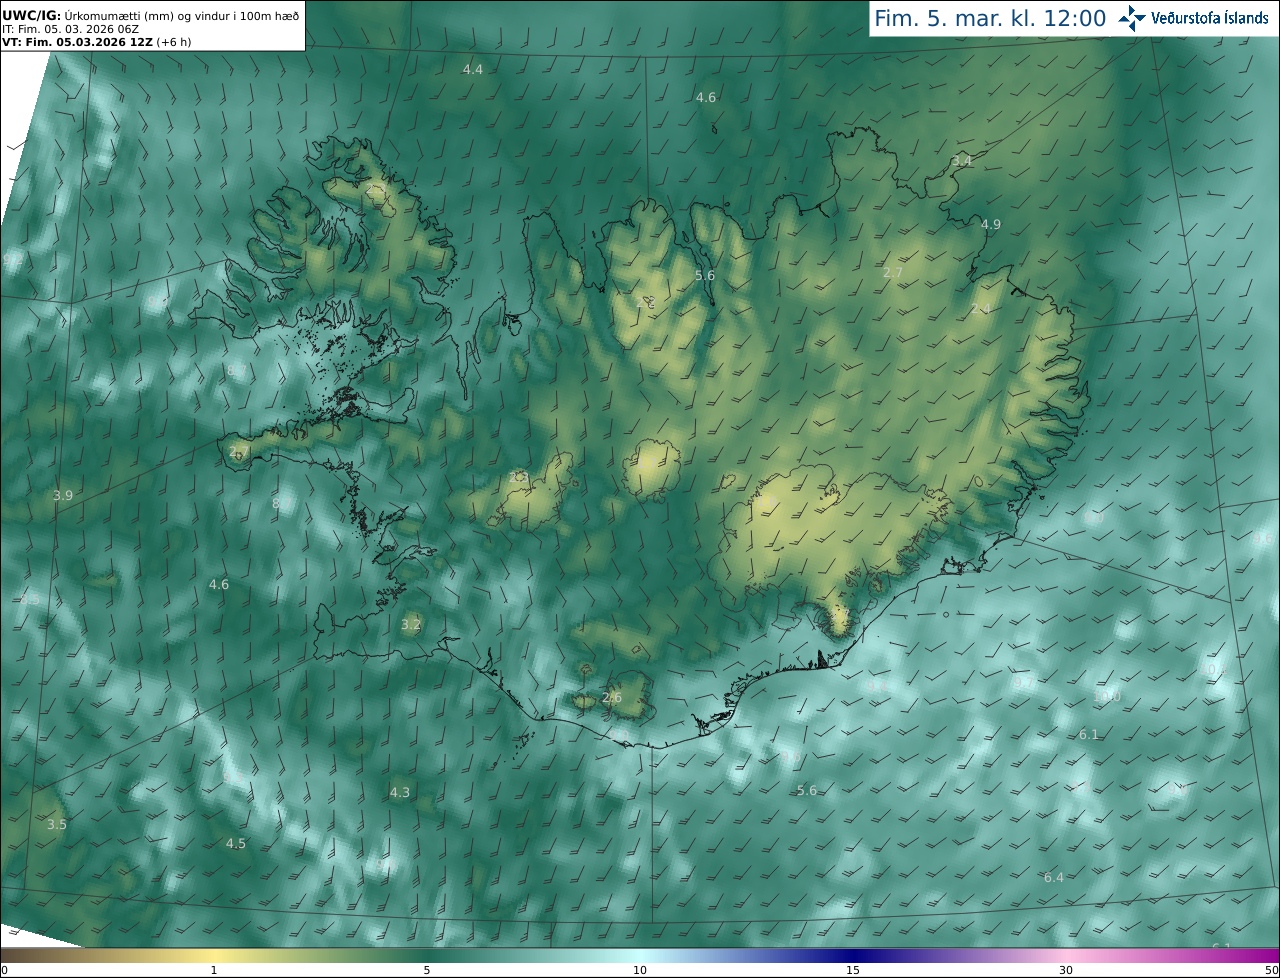This screenshot has width=1280, height=978.
Task: Select the 'Fim. 5. mar. kl. 12:00' header
Action: pyautogui.click(x=990, y=18)
